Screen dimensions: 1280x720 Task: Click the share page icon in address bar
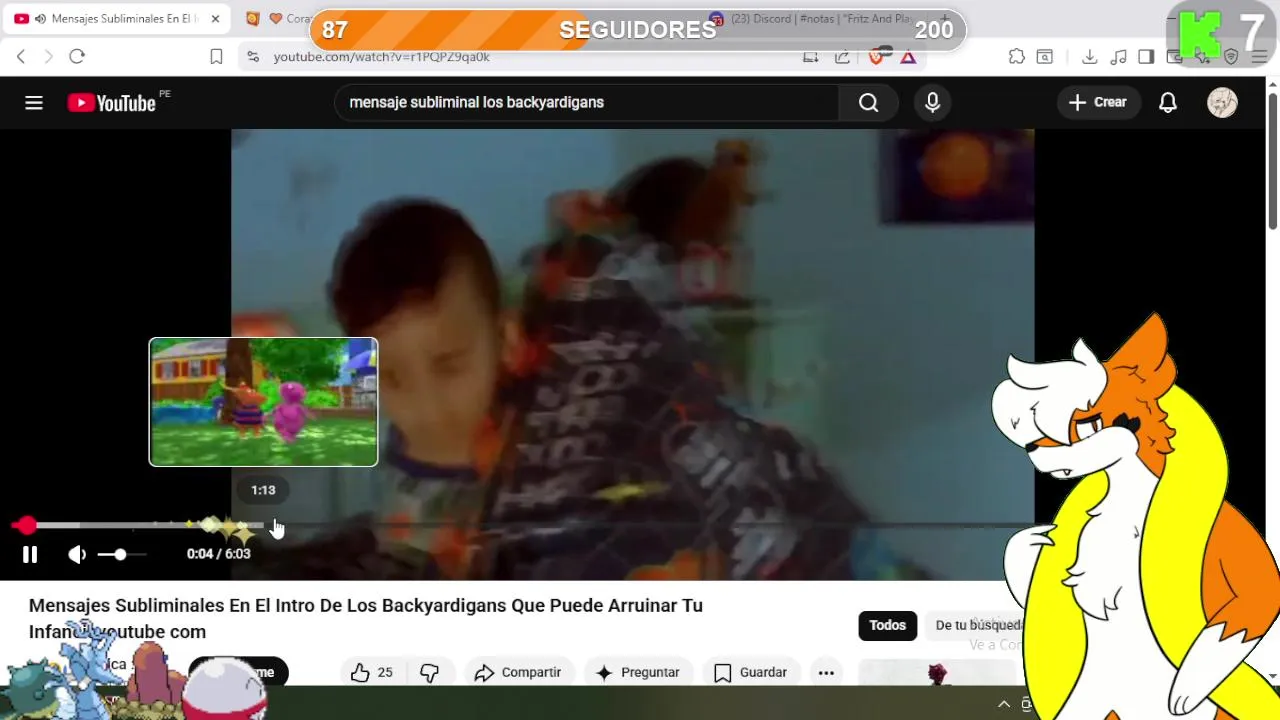[842, 57]
